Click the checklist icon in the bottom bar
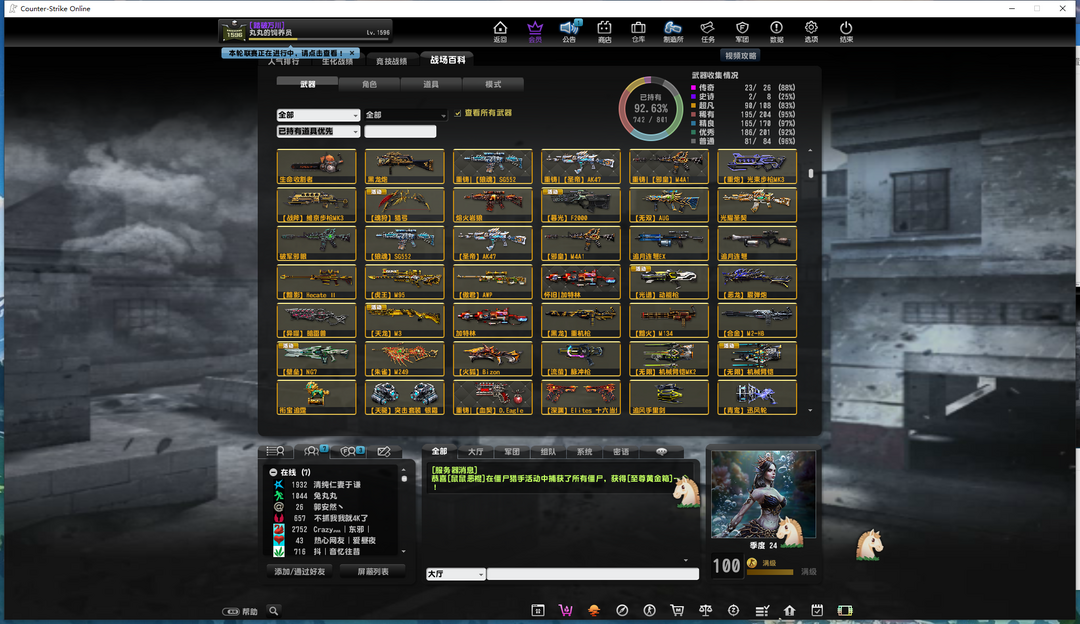 click(762, 610)
